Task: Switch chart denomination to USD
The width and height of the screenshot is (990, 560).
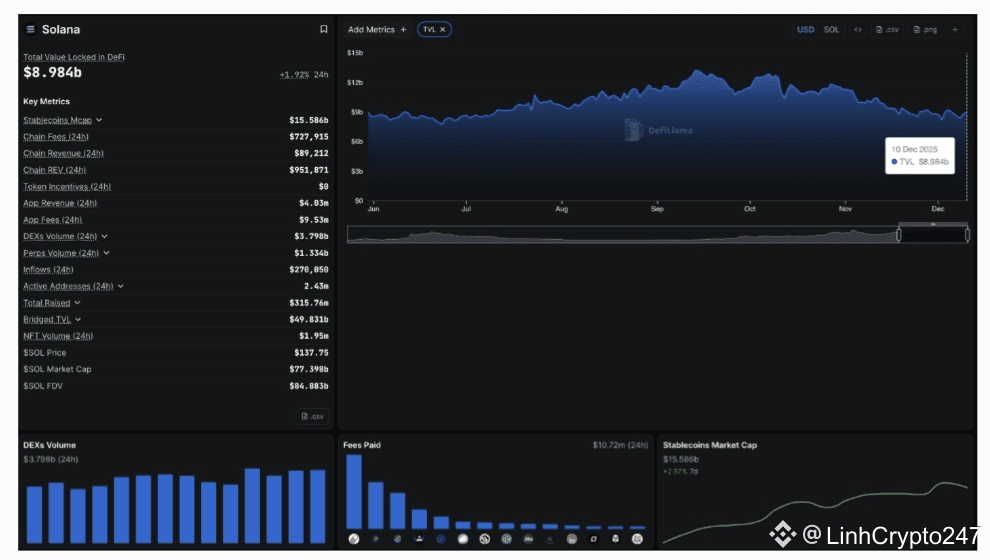Action: tap(805, 30)
